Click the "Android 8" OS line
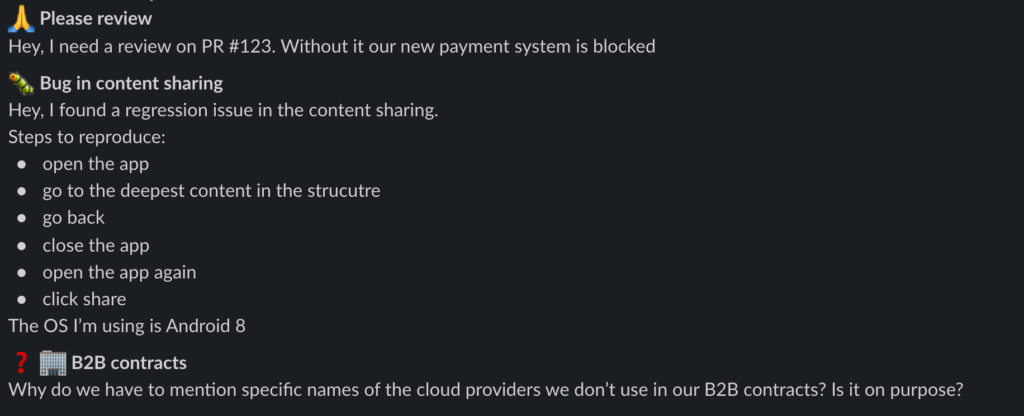1024x416 pixels. pos(126,326)
